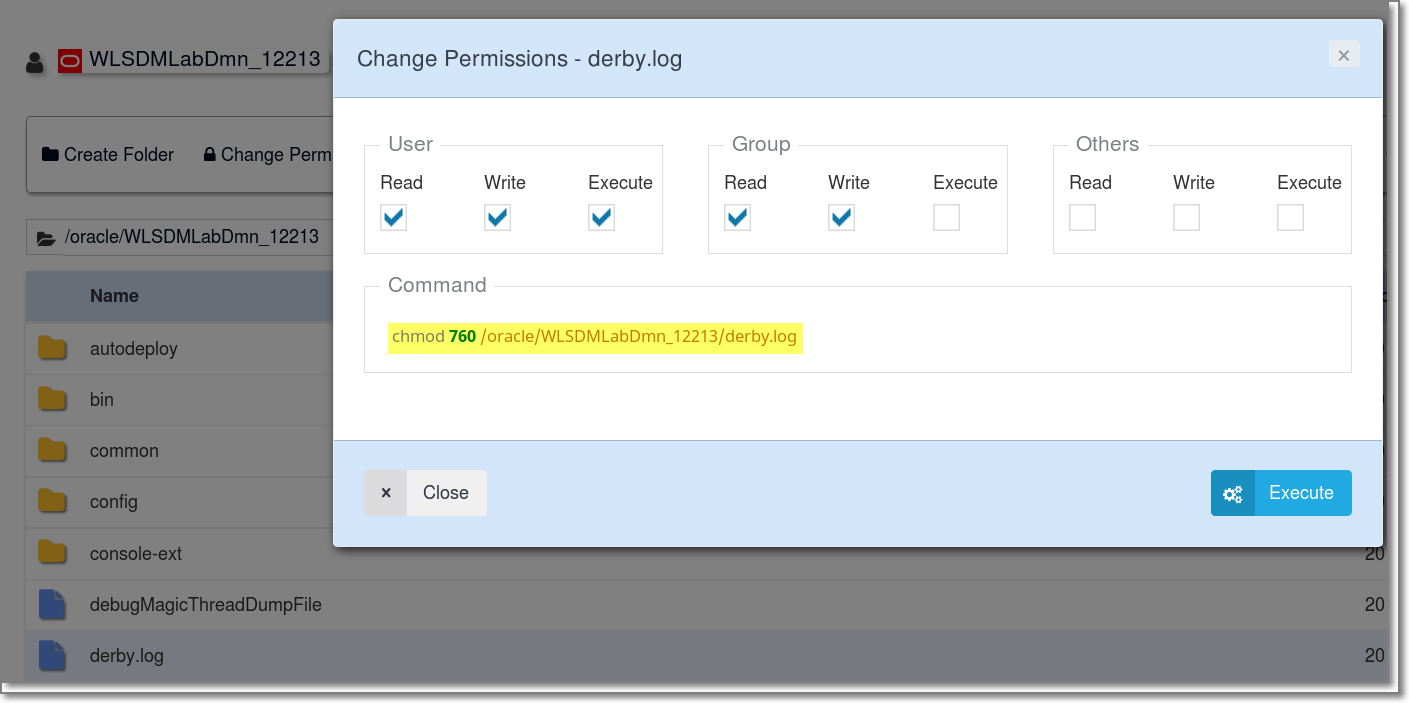Click the chmod command text

click(x=595, y=336)
